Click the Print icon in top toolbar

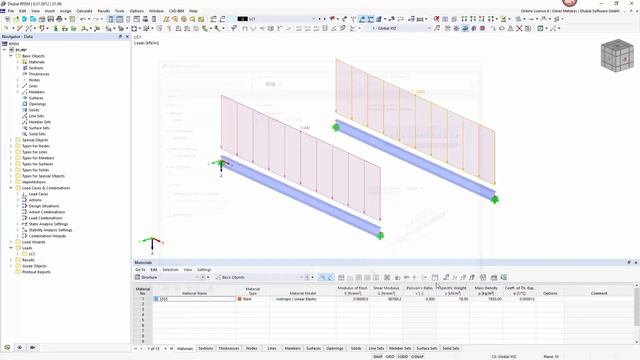(59, 19)
